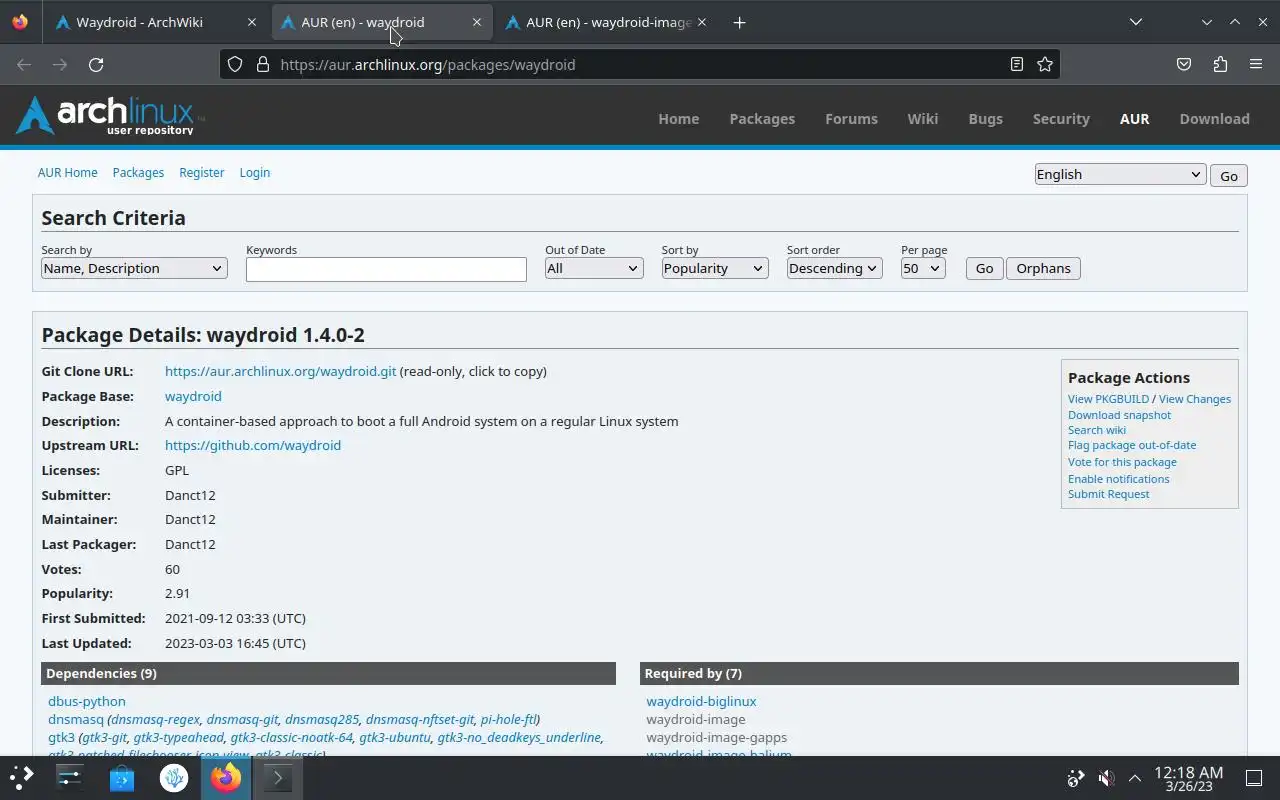Click Submit Request link
The image size is (1280, 800).
(1108, 494)
